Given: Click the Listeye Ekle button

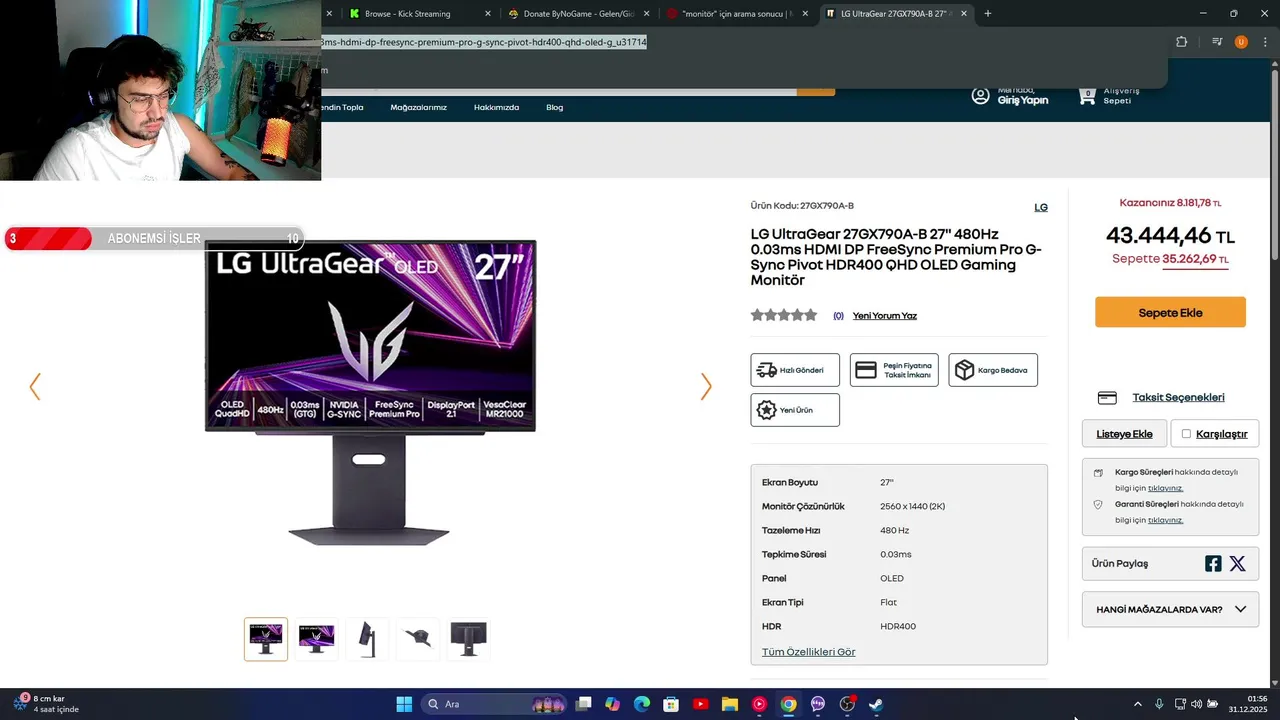Looking at the screenshot, I should [1124, 434].
